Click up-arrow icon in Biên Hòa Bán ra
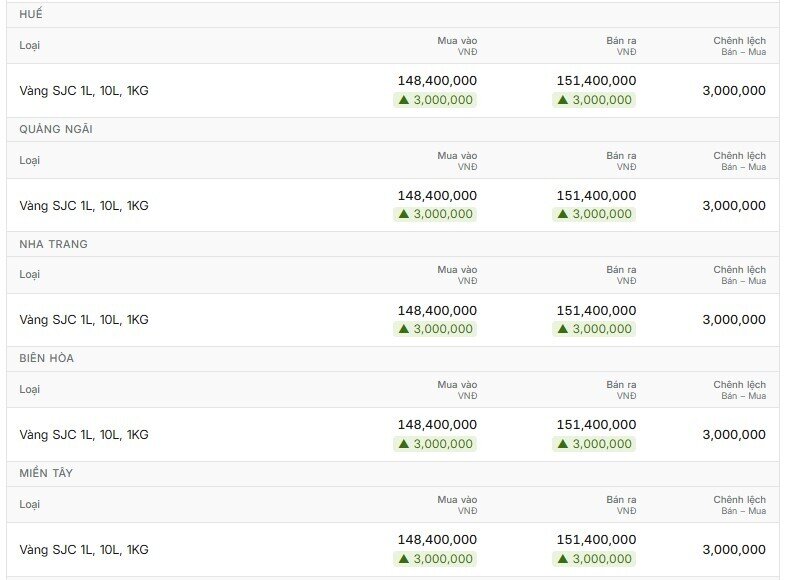Image resolution: width=785 pixels, height=580 pixels. pos(563,444)
